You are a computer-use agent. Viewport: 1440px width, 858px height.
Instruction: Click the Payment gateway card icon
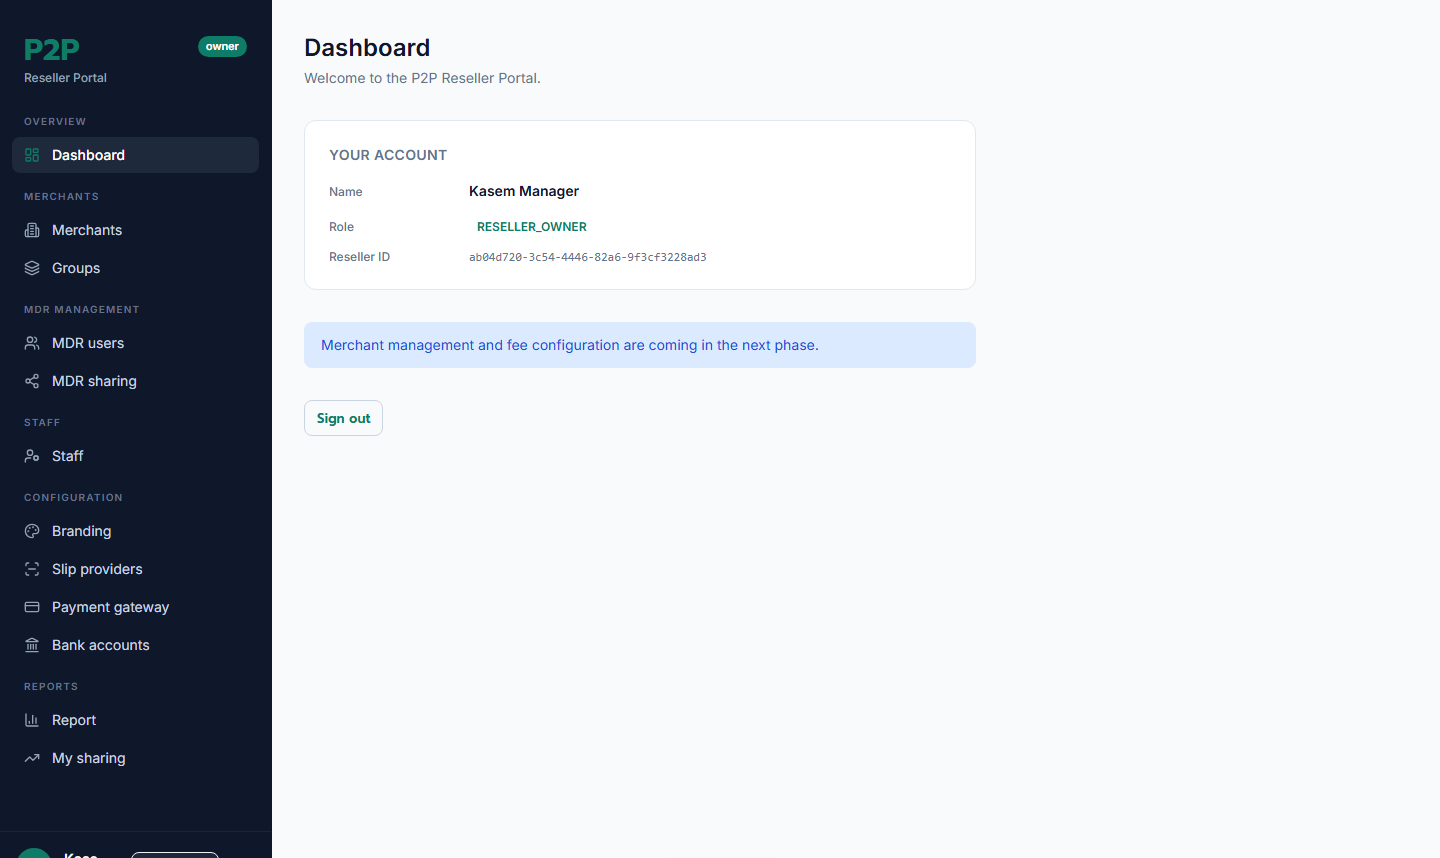coord(32,607)
